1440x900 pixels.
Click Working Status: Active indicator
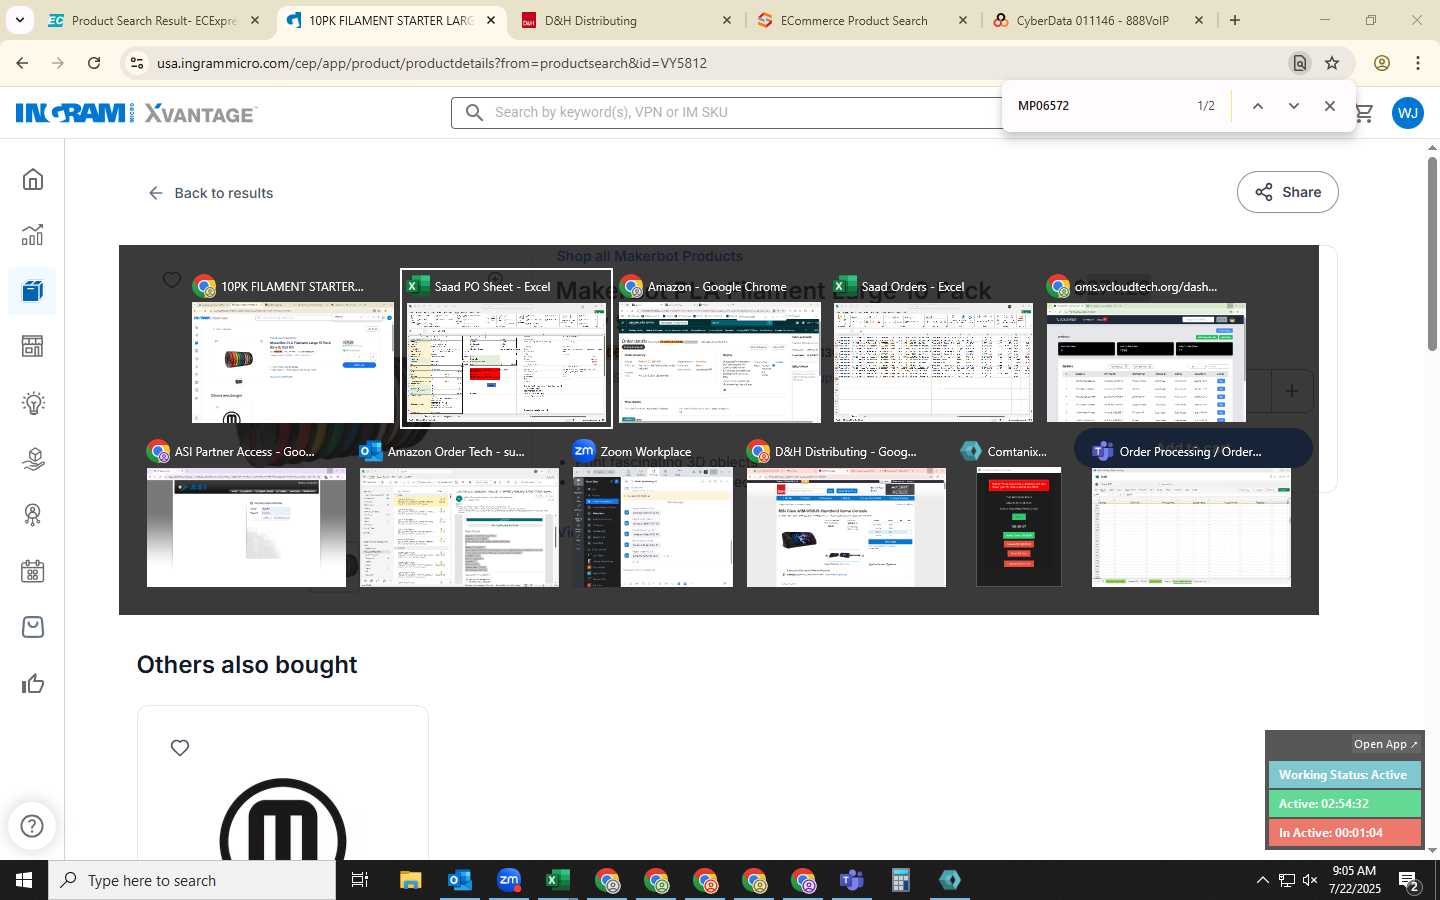coord(1345,775)
